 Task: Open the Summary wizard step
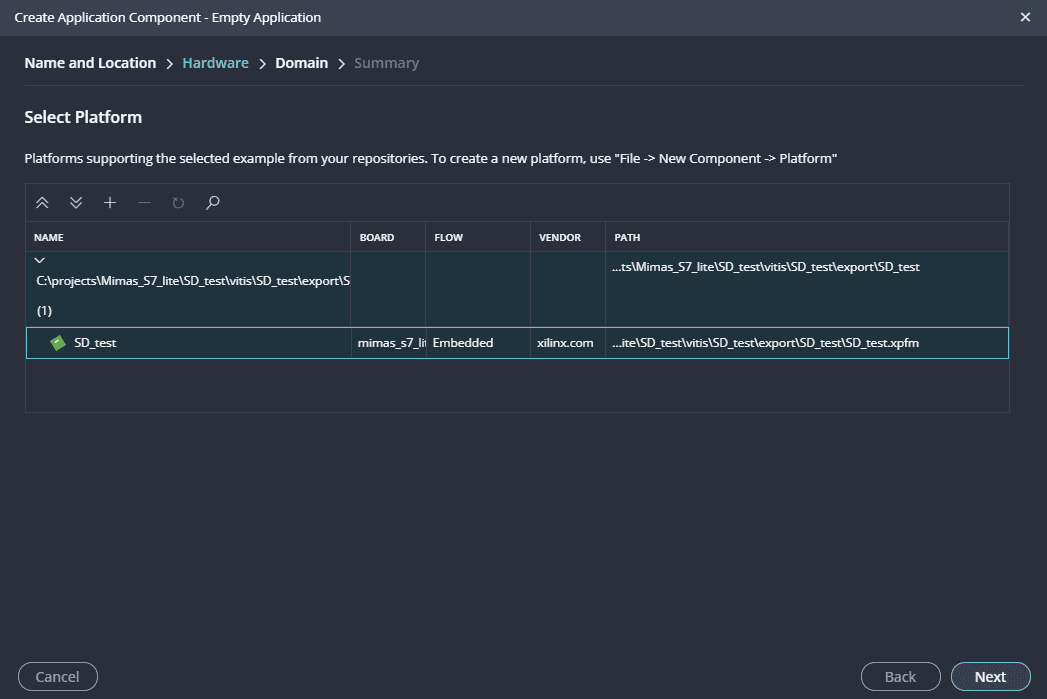[x=386, y=63]
